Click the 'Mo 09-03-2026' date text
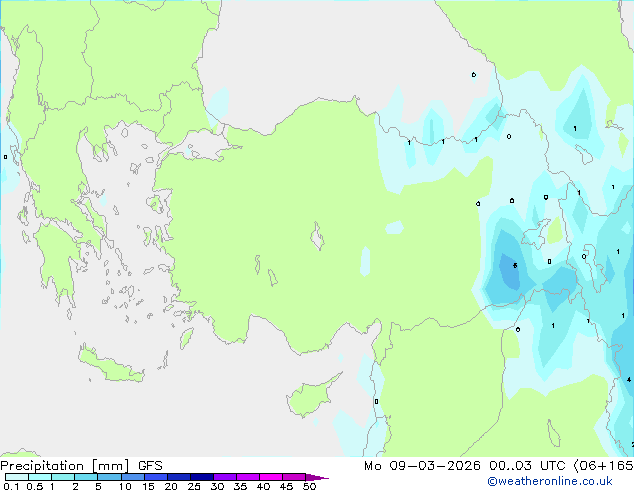Screen dimensions: 634x490 click(422, 466)
